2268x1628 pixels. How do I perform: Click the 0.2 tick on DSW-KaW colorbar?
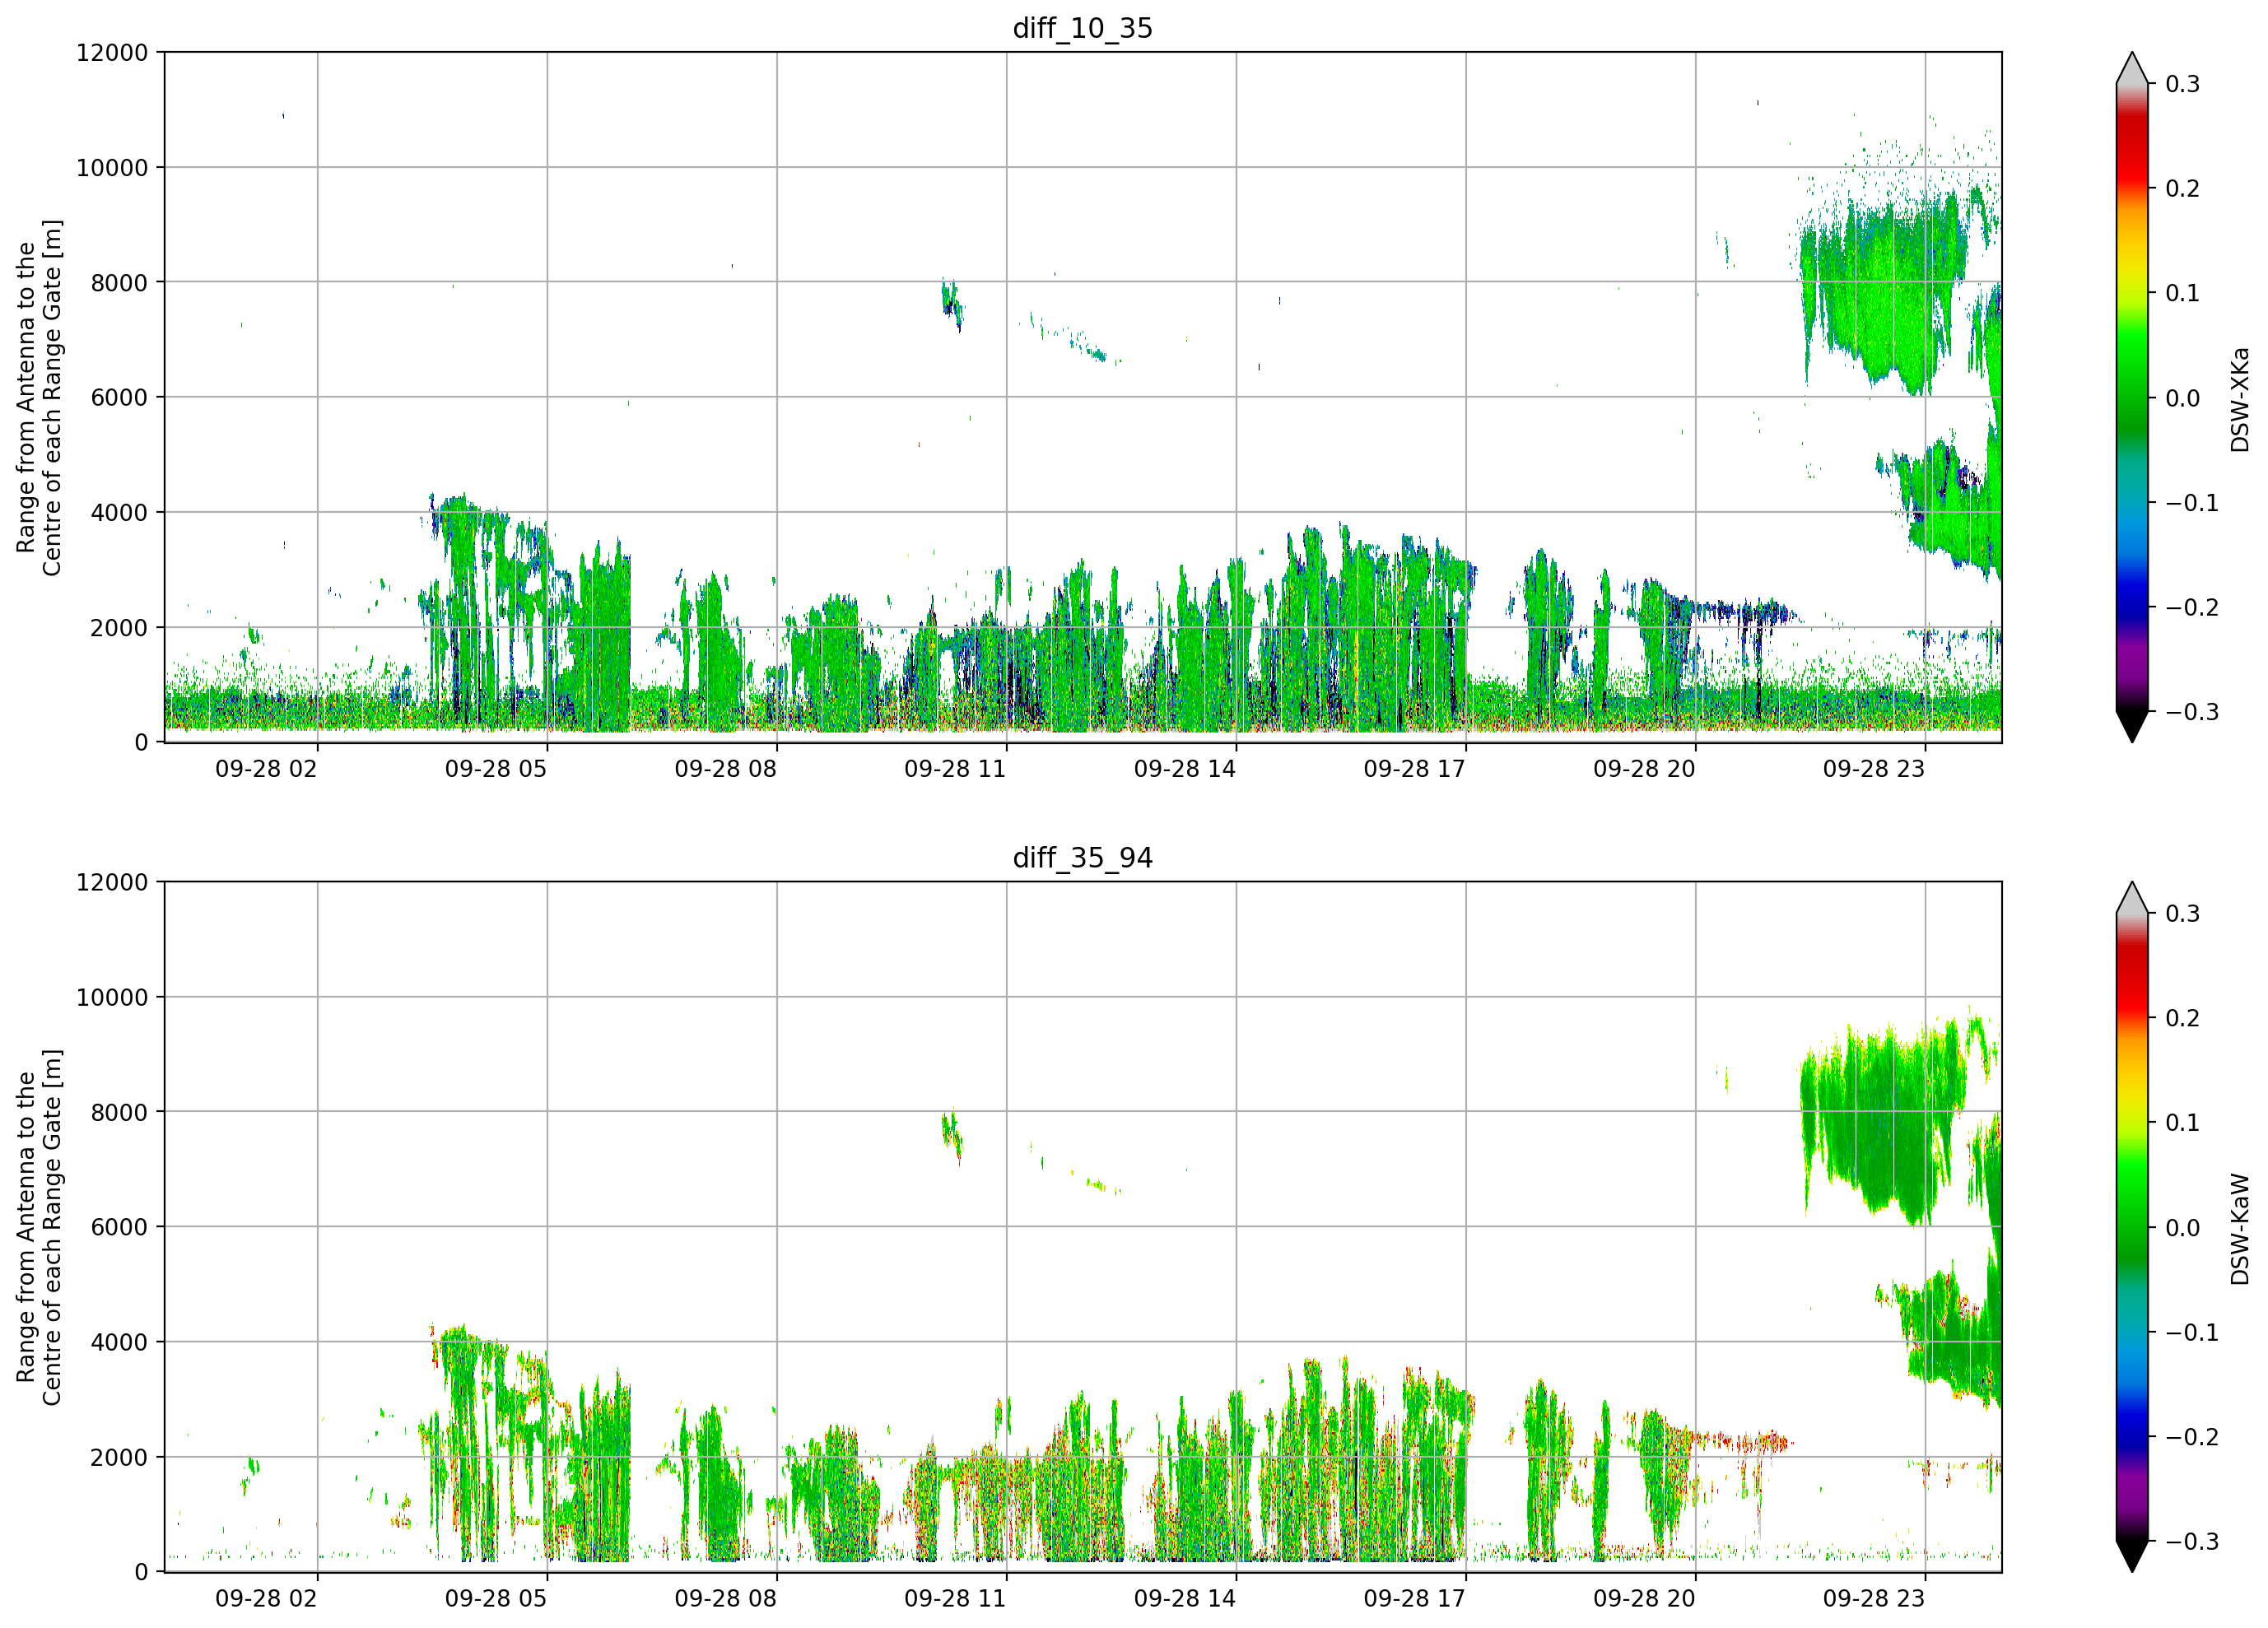[x=2183, y=1018]
